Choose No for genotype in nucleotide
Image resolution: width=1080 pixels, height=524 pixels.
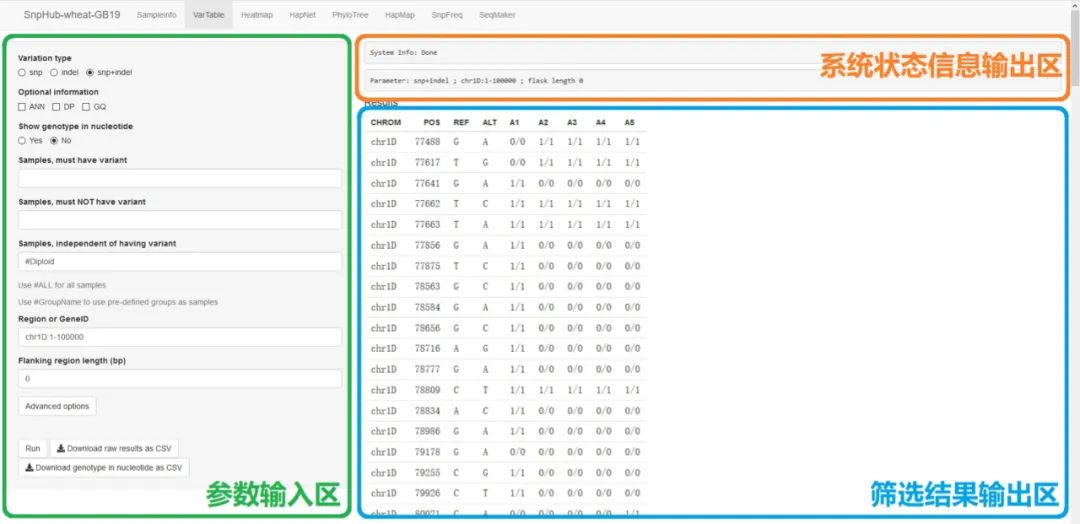point(54,140)
